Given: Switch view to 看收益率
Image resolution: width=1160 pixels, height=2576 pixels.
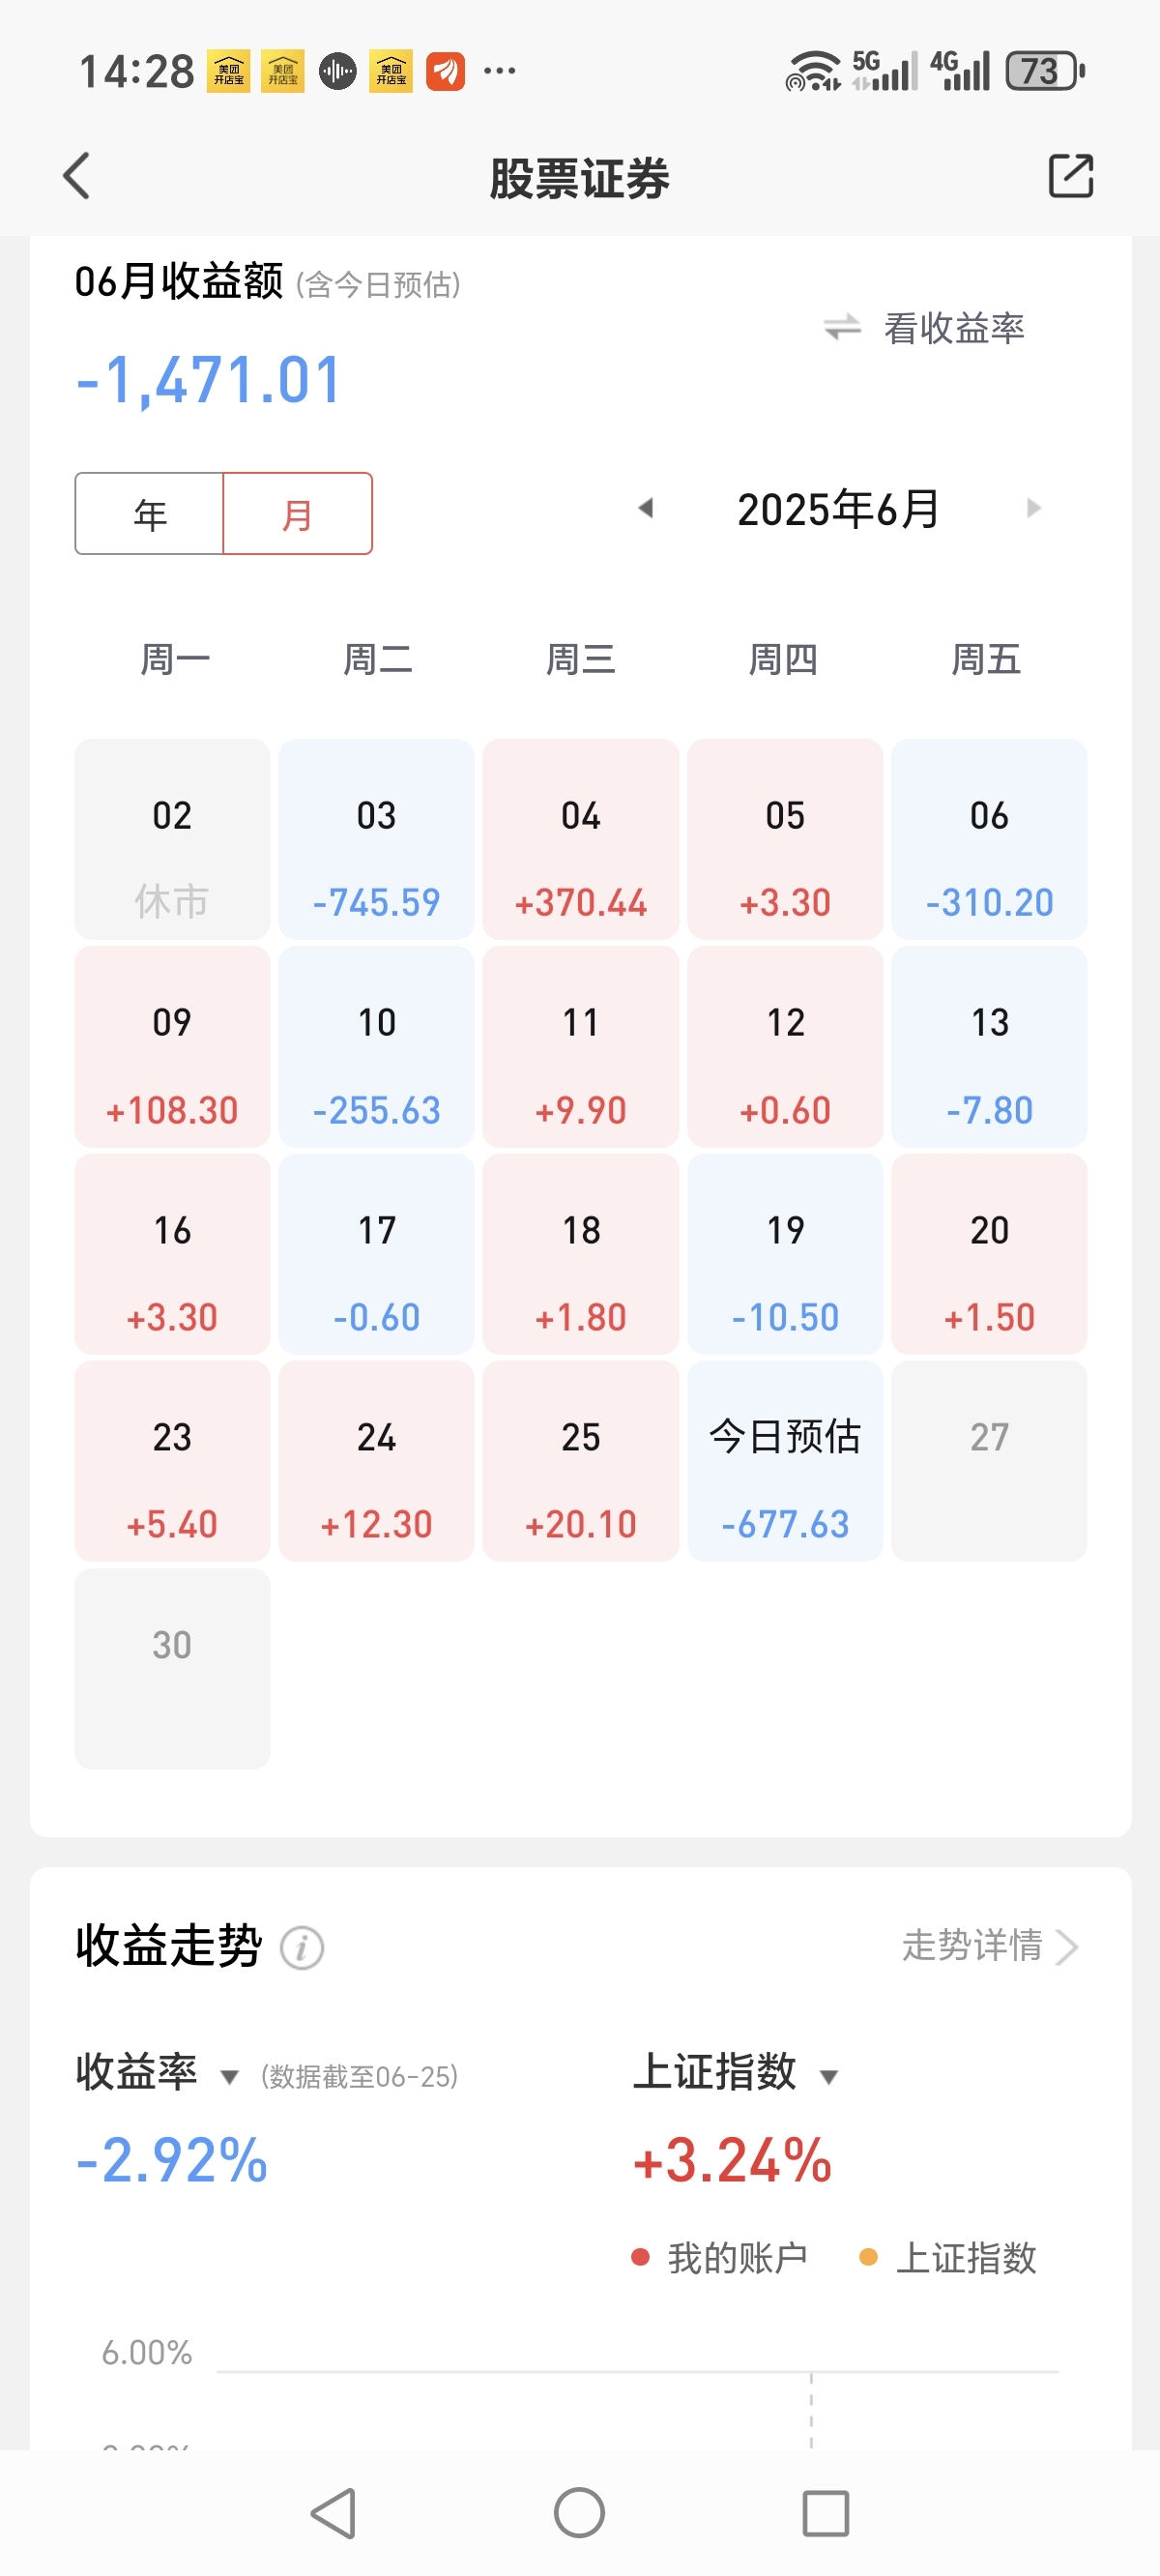Looking at the screenshot, I should click(x=953, y=328).
